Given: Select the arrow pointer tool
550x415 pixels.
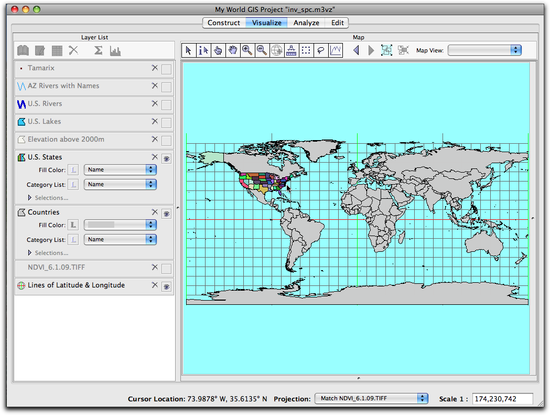Looking at the screenshot, I should 188,51.
